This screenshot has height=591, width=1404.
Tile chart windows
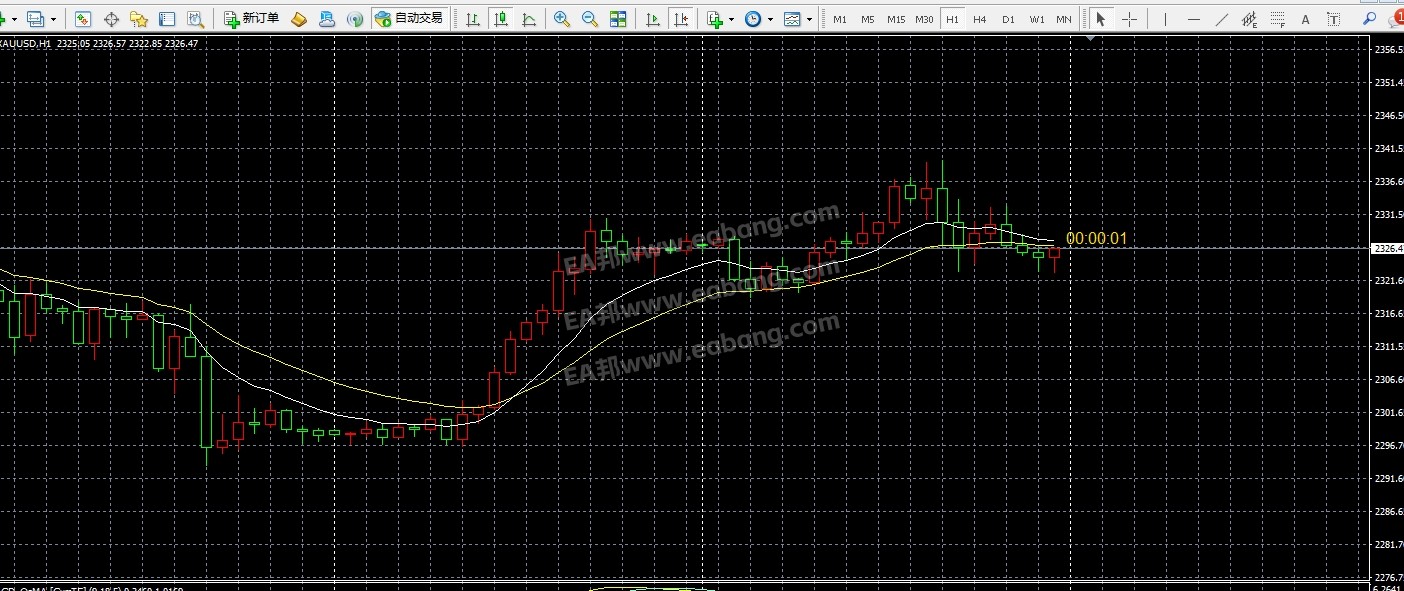pos(618,19)
